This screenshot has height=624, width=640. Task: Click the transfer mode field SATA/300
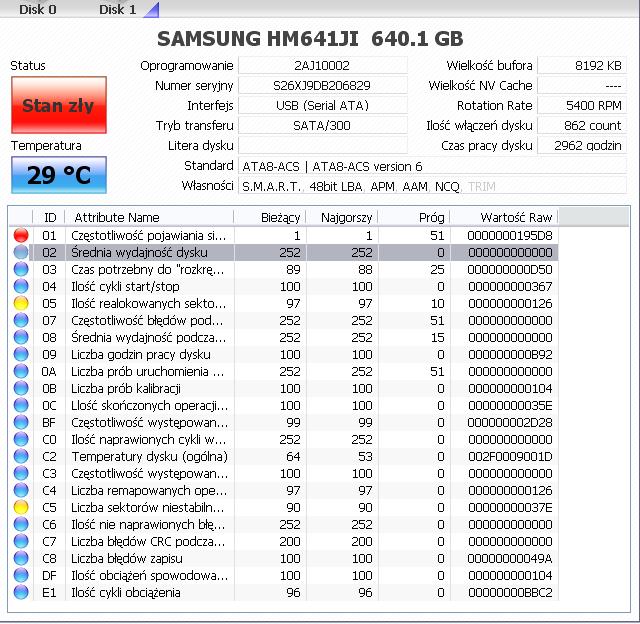[x=322, y=125]
